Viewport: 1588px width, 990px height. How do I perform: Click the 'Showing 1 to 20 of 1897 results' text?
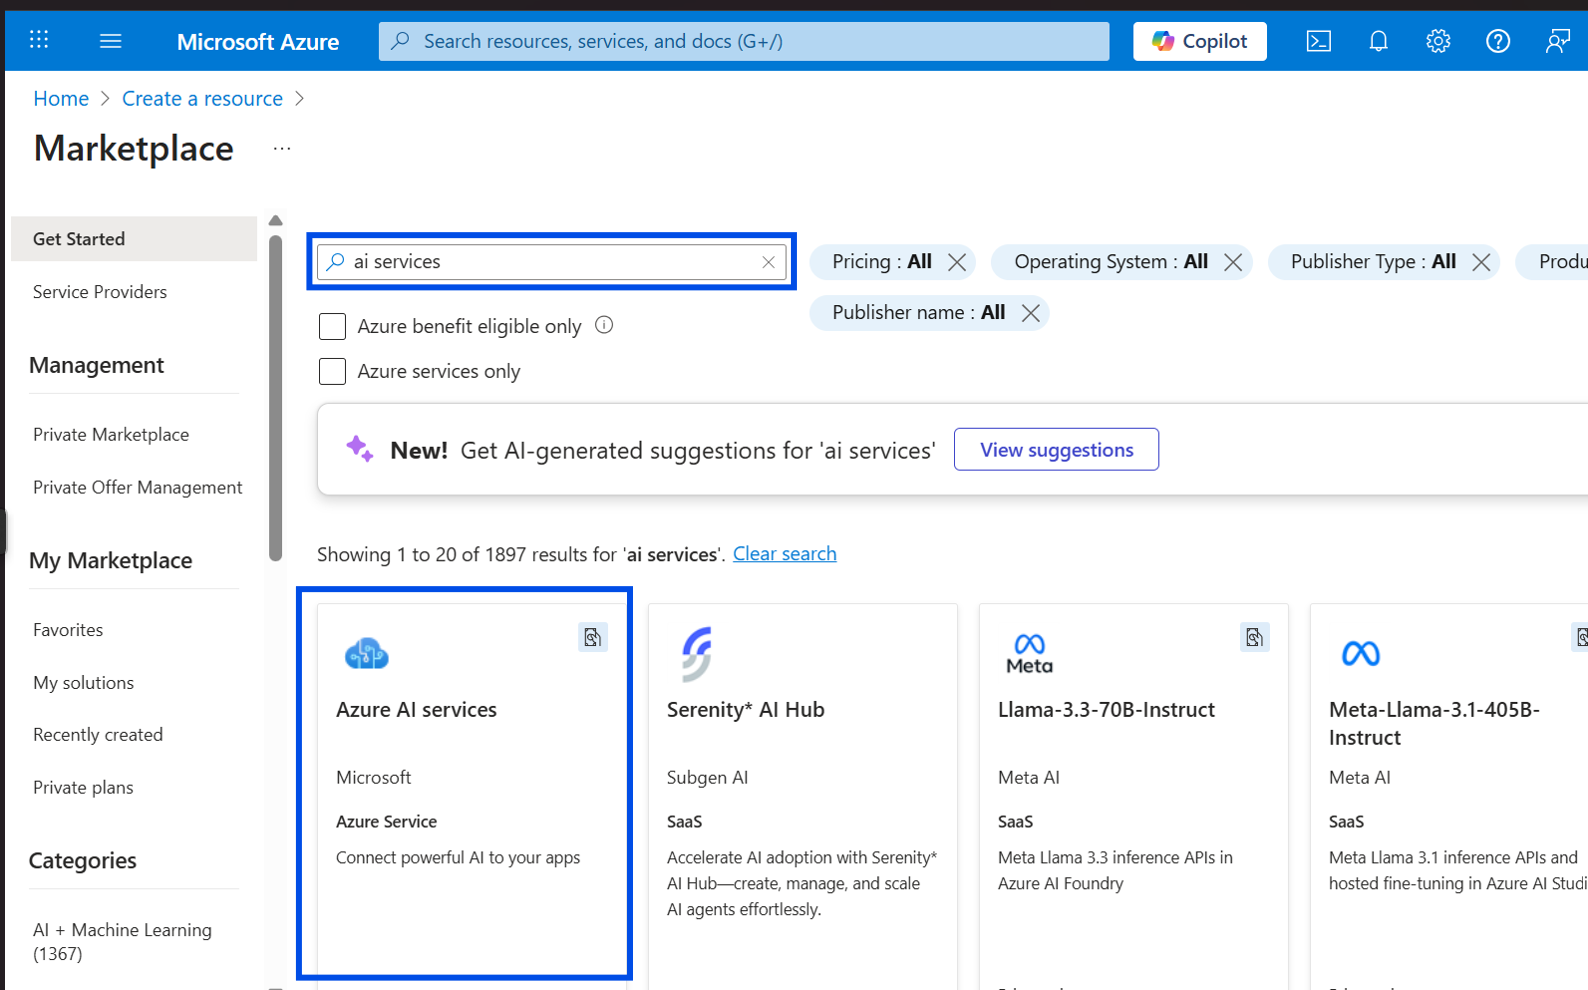click(x=522, y=554)
